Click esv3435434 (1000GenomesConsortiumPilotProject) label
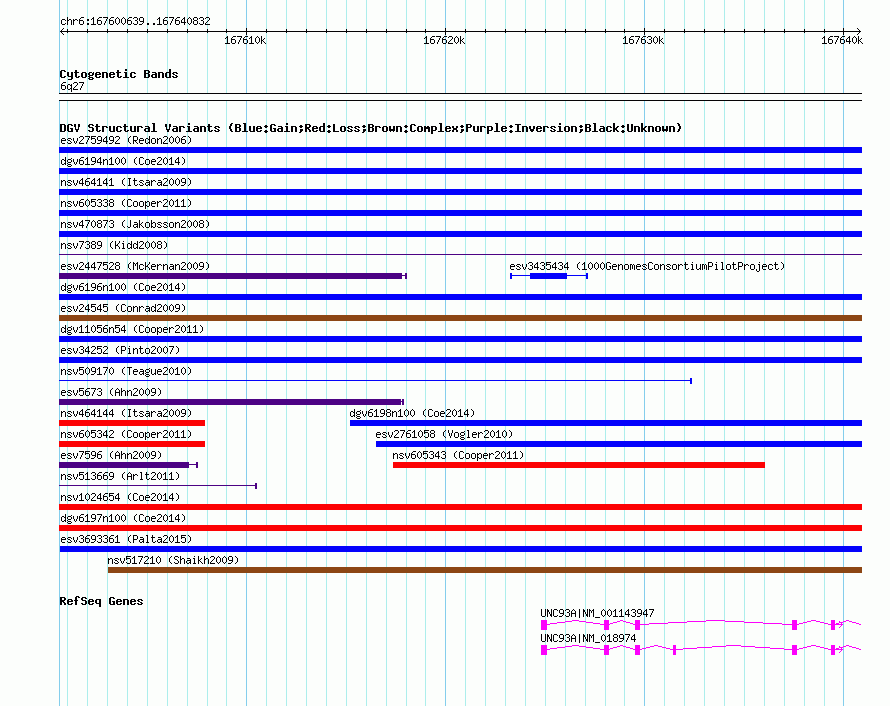This screenshot has width=890, height=706. pyautogui.click(x=647, y=266)
